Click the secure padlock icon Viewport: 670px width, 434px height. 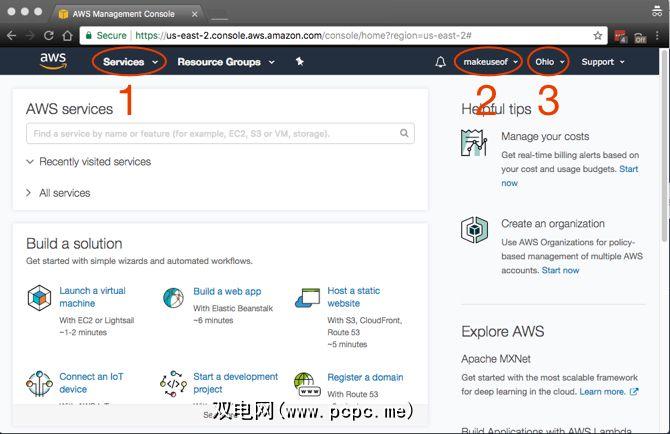tap(88, 35)
